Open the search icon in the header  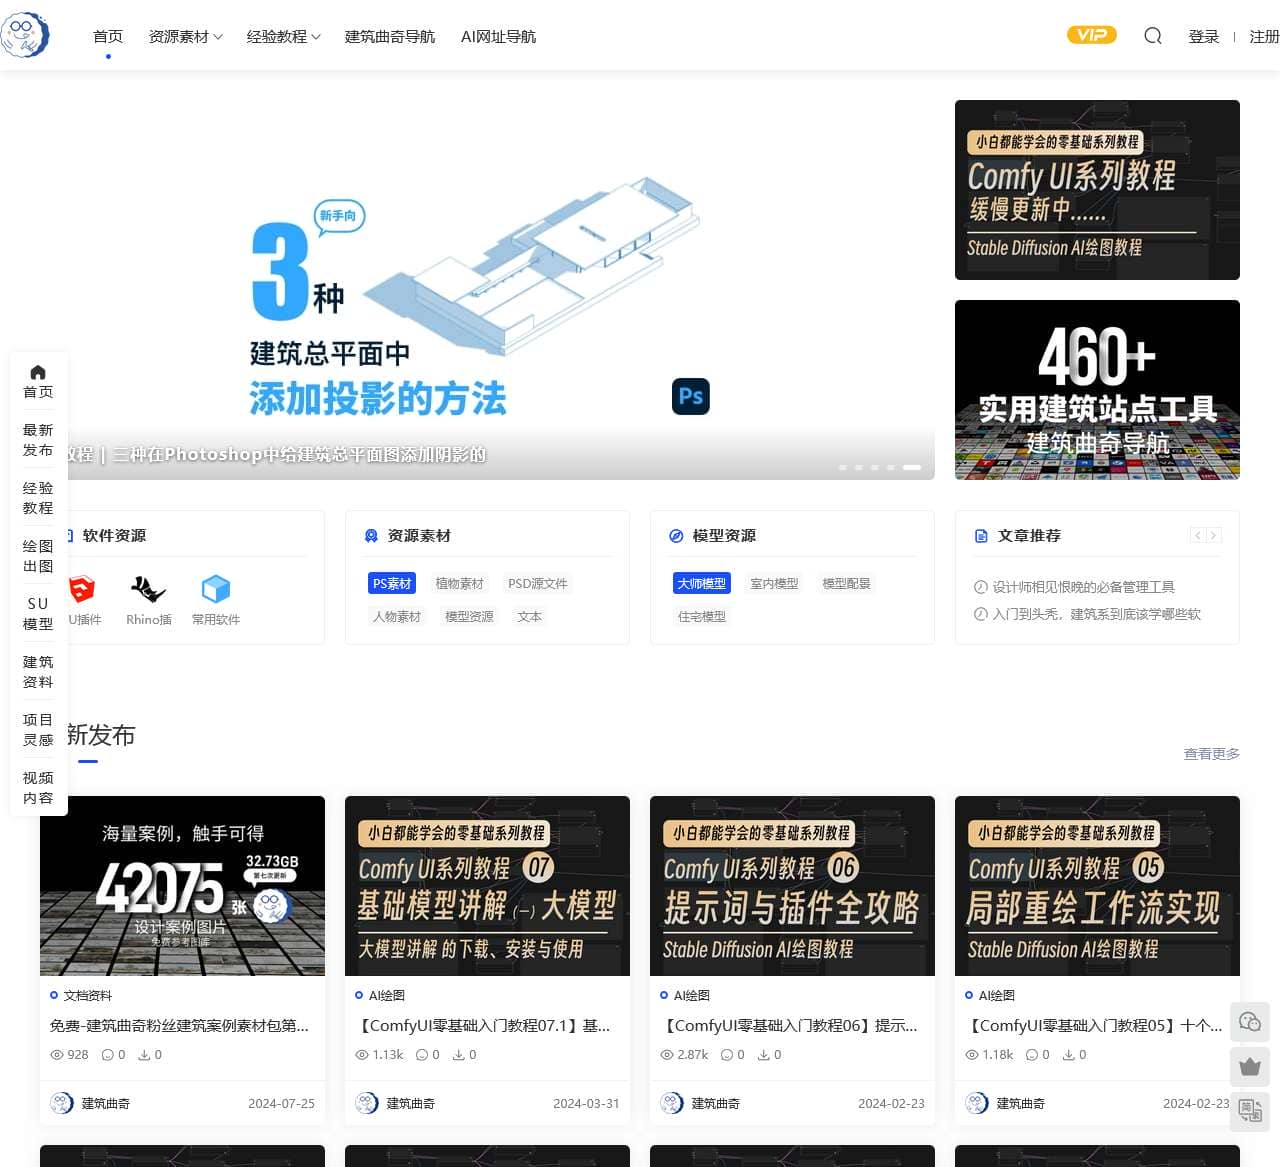point(1153,36)
